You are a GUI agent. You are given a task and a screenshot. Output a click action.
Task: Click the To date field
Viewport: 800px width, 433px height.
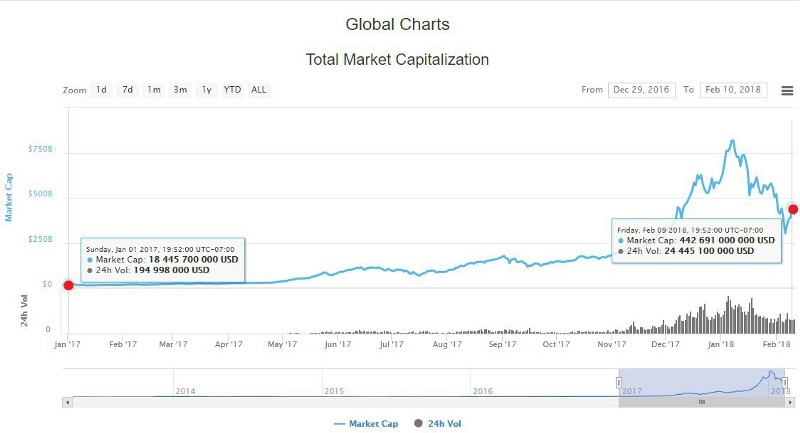pos(732,90)
